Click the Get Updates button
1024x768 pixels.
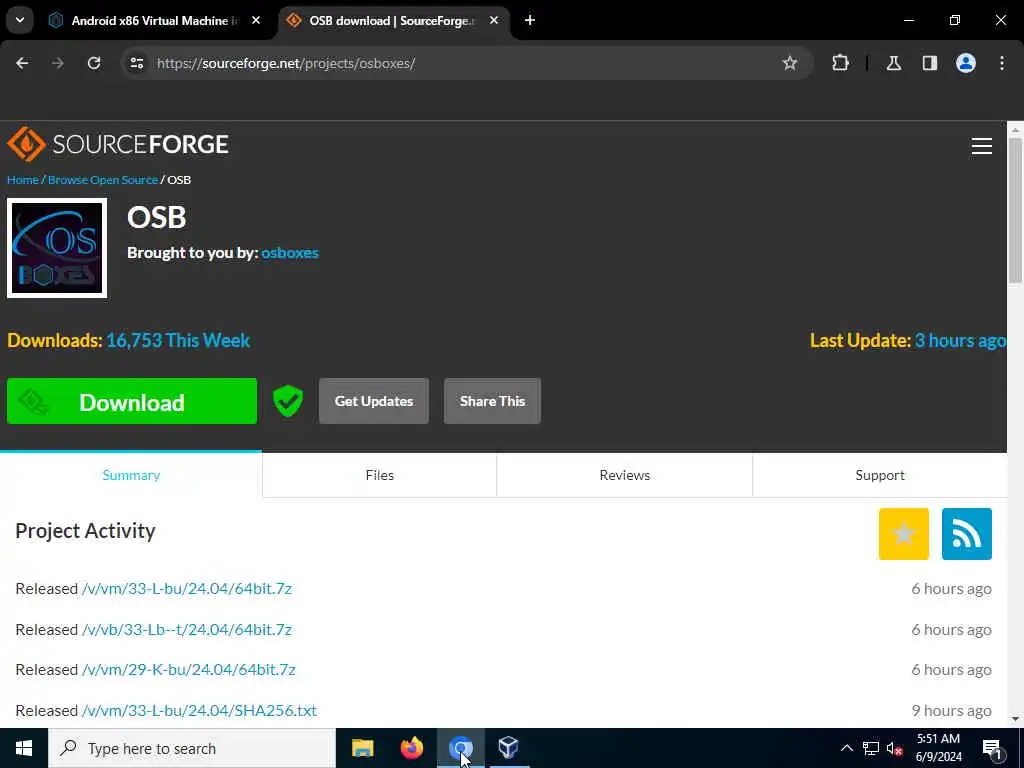coord(374,401)
